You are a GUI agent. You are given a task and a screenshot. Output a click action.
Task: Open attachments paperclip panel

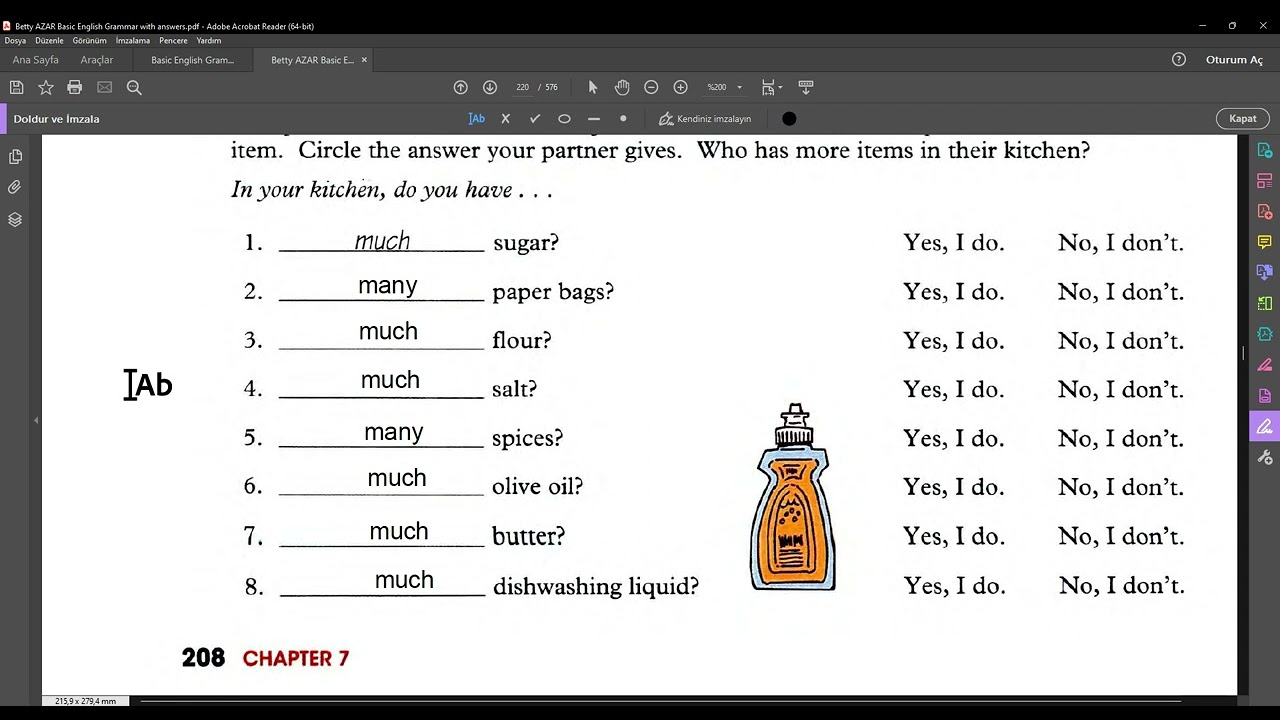(x=15, y=188)
